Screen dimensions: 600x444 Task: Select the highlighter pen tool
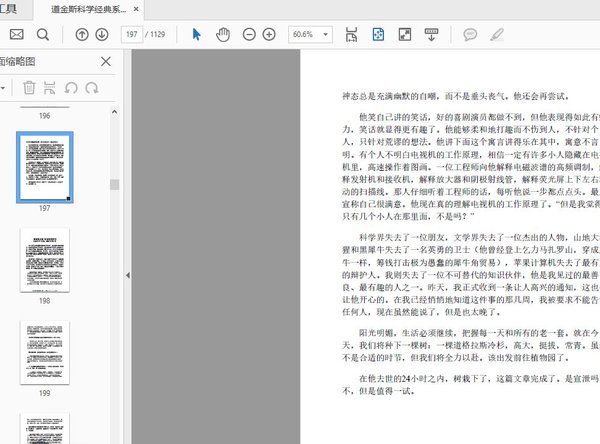tap(496, 35)
